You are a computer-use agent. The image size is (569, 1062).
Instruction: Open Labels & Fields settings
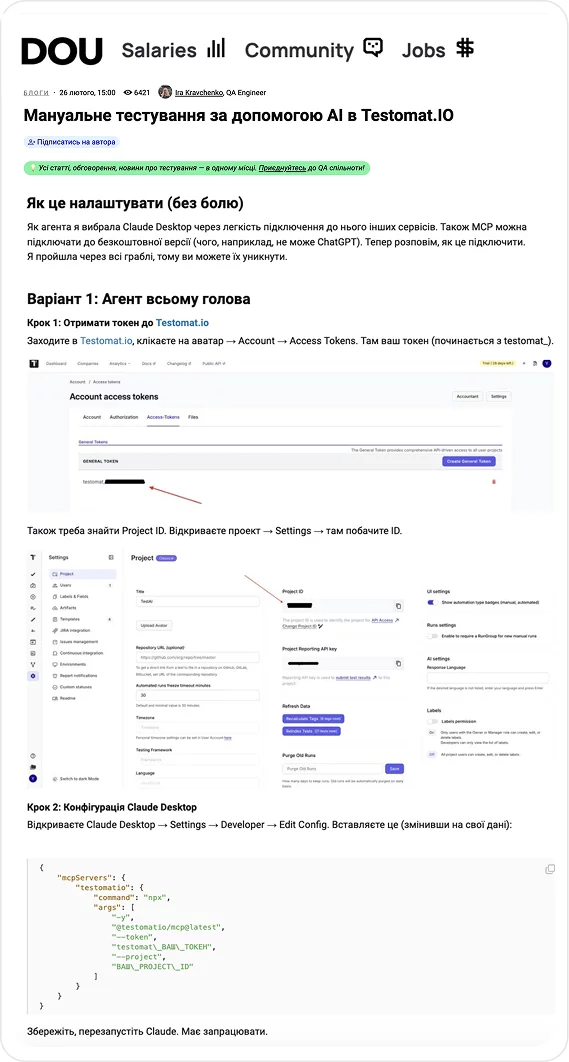83,597
